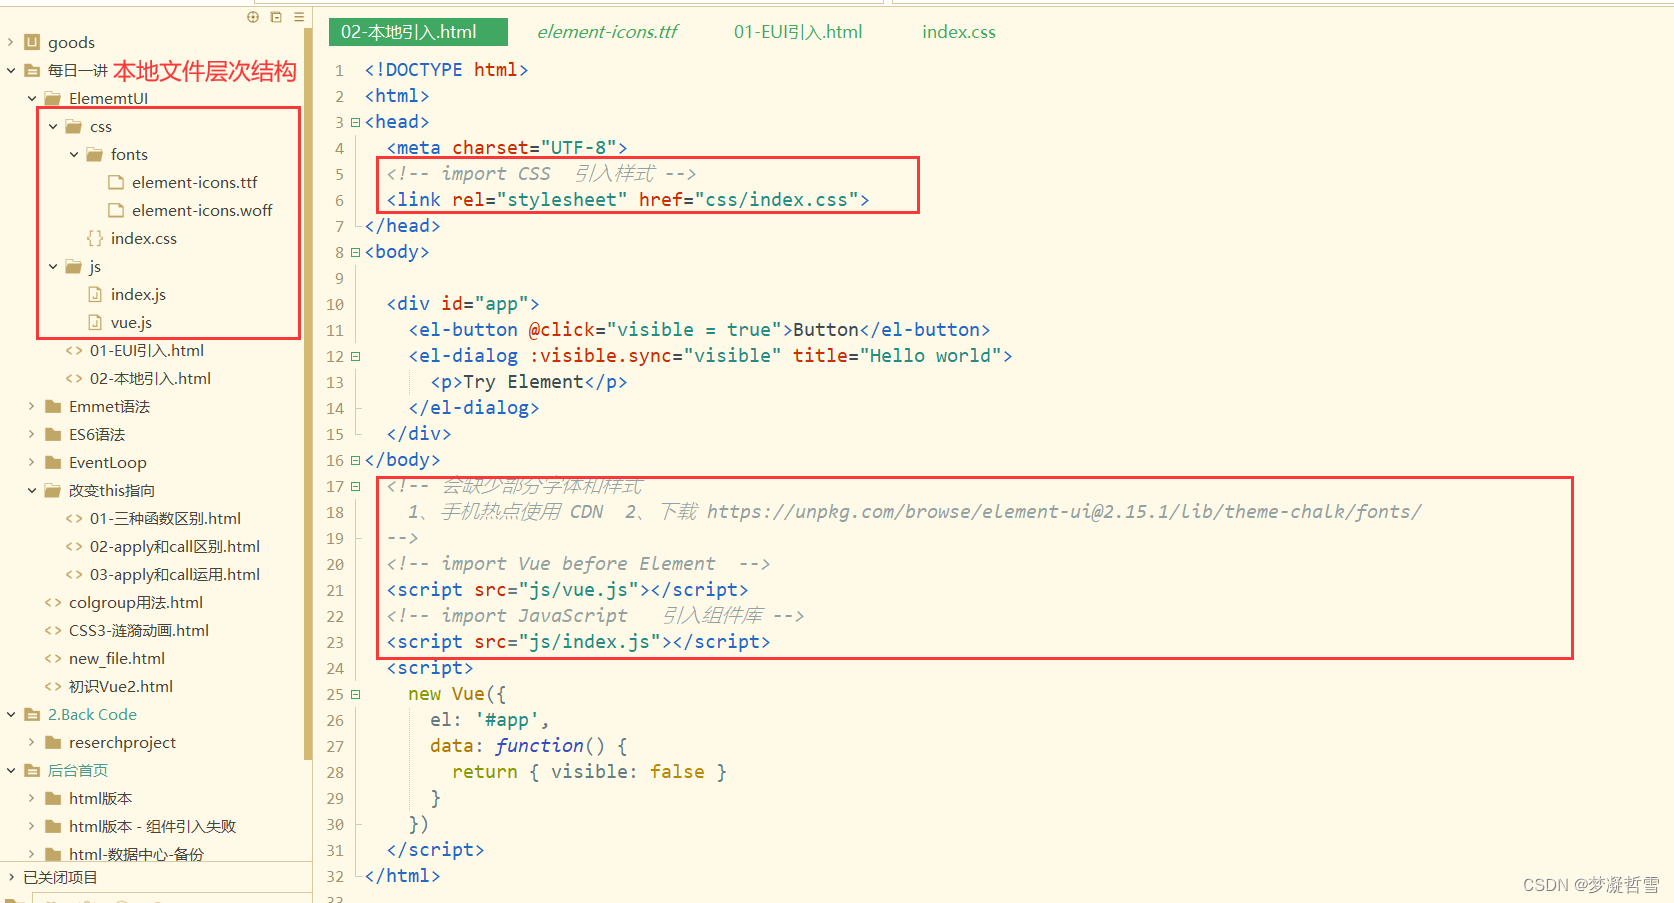The width and height of the screenshot is (1674, 903).
Task: Switch to the 02-本地引入.html tab
Action: click(x=418, y=32)
